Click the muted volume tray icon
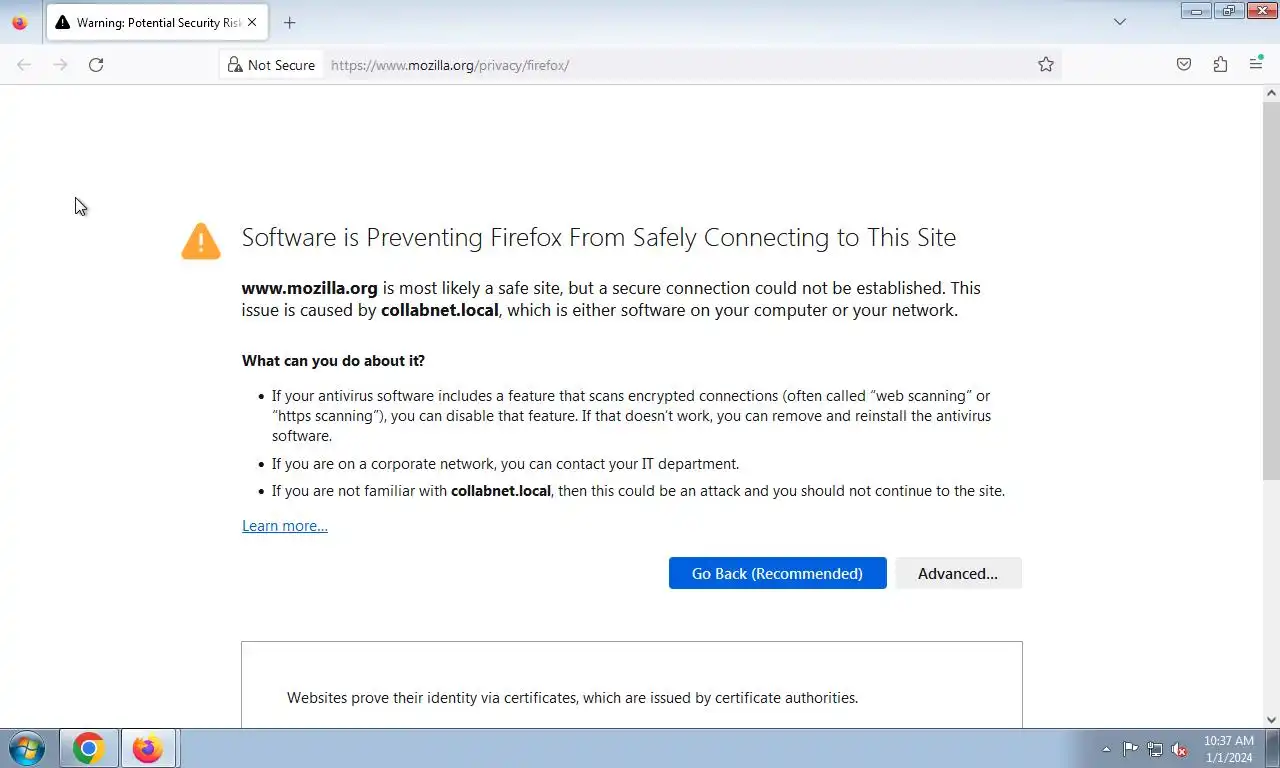The height and width of the screenshot is (768, 1280). point(1179,749)
